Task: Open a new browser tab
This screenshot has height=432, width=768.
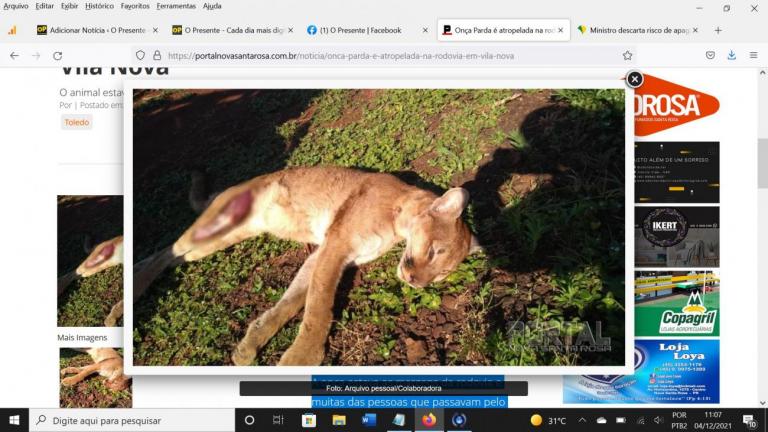Action: (x=718, y=30)
